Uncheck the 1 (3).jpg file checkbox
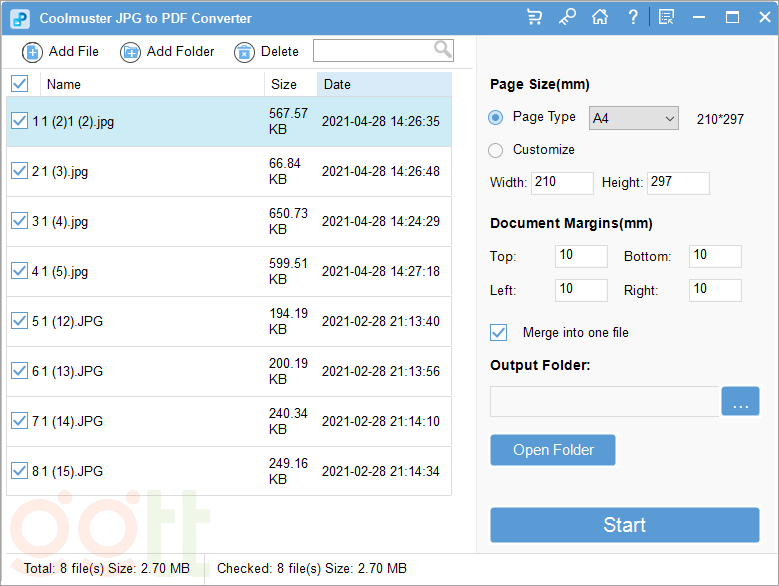 pos(19,171)
